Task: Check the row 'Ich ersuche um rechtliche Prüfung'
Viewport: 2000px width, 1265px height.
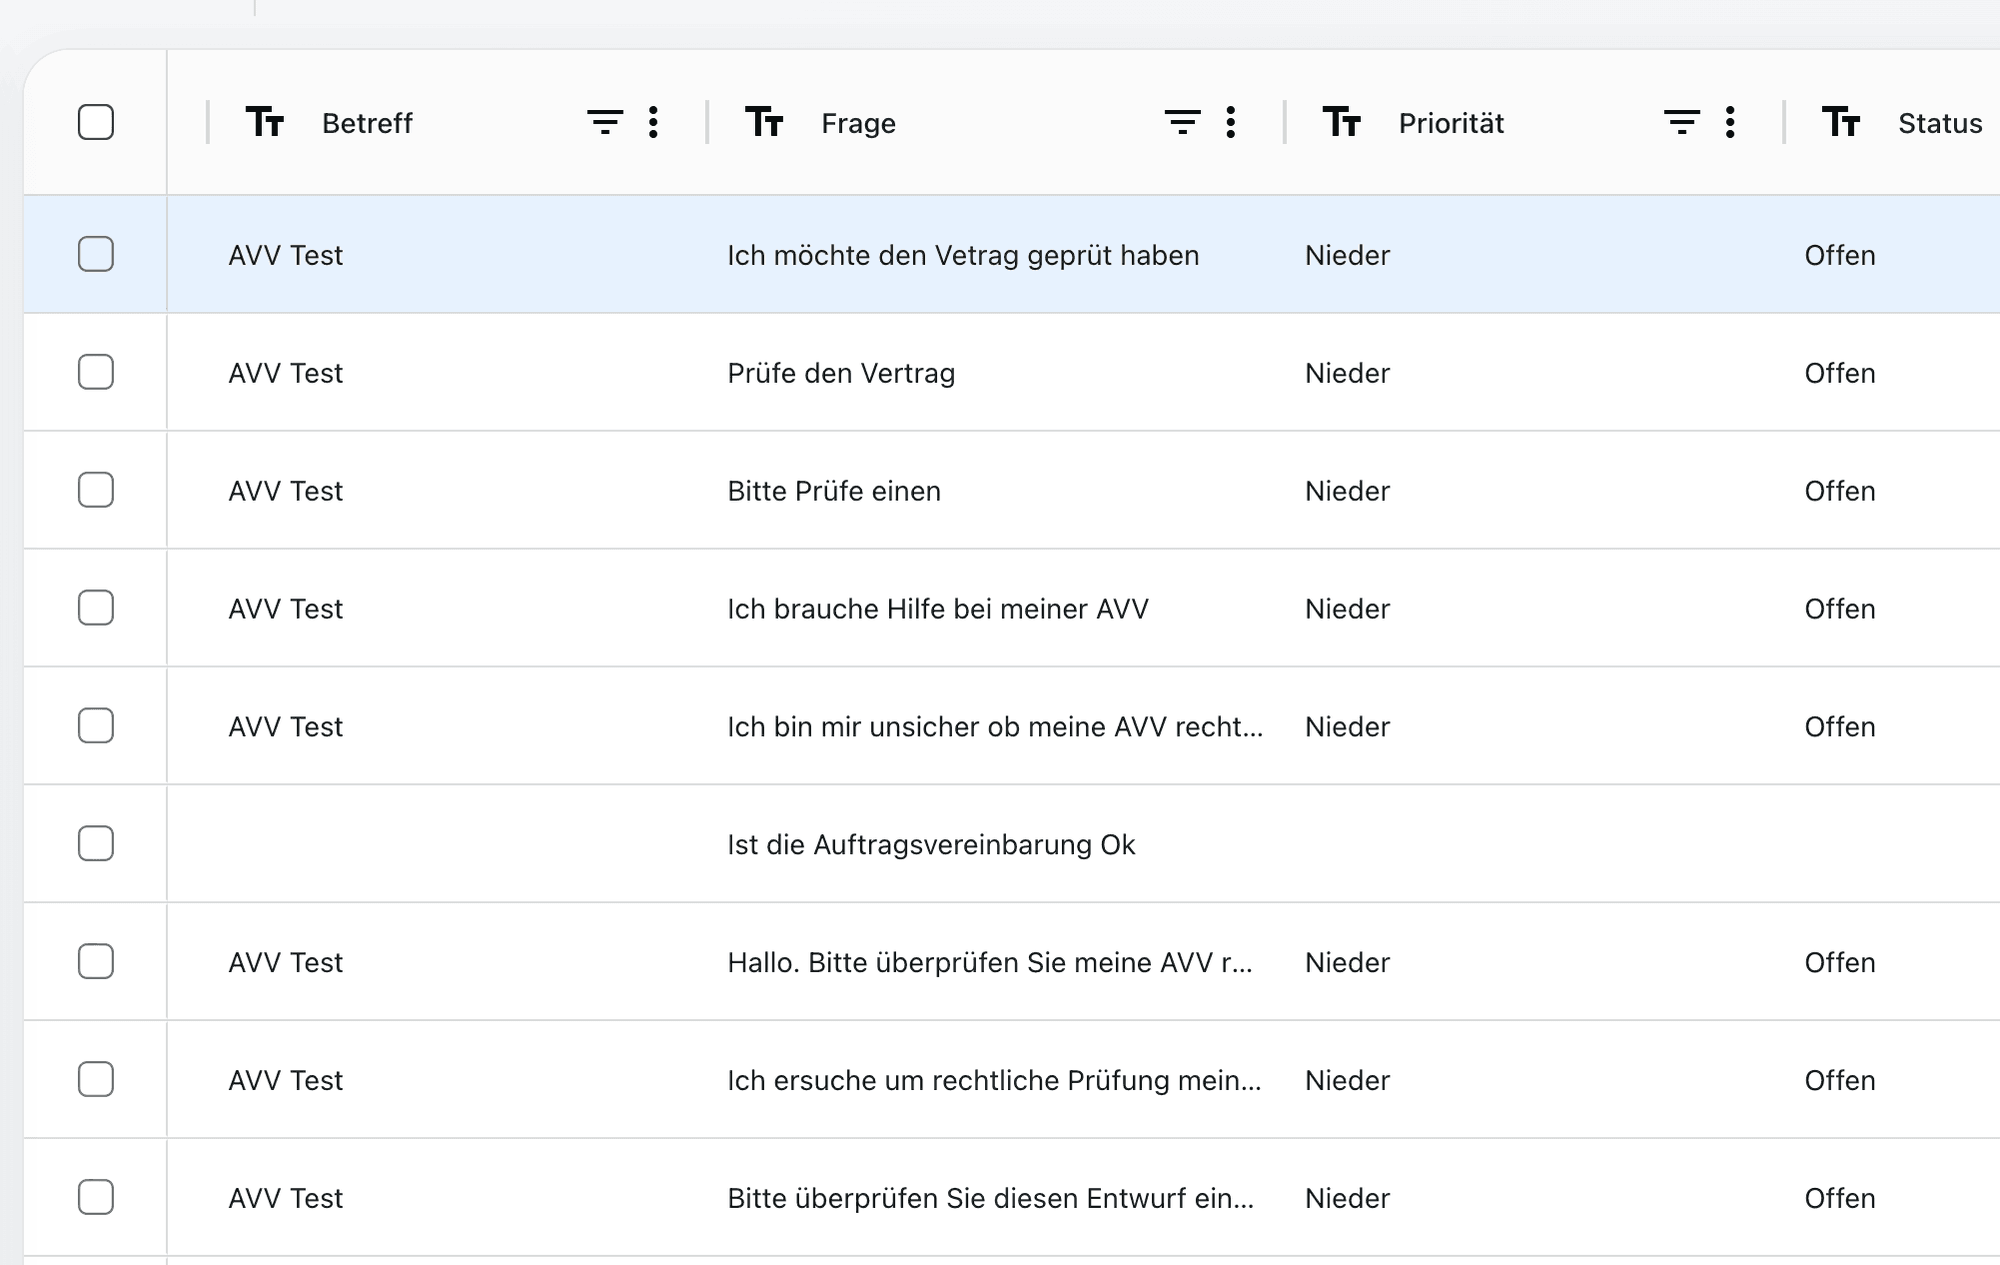Action: click(96, 1080)
